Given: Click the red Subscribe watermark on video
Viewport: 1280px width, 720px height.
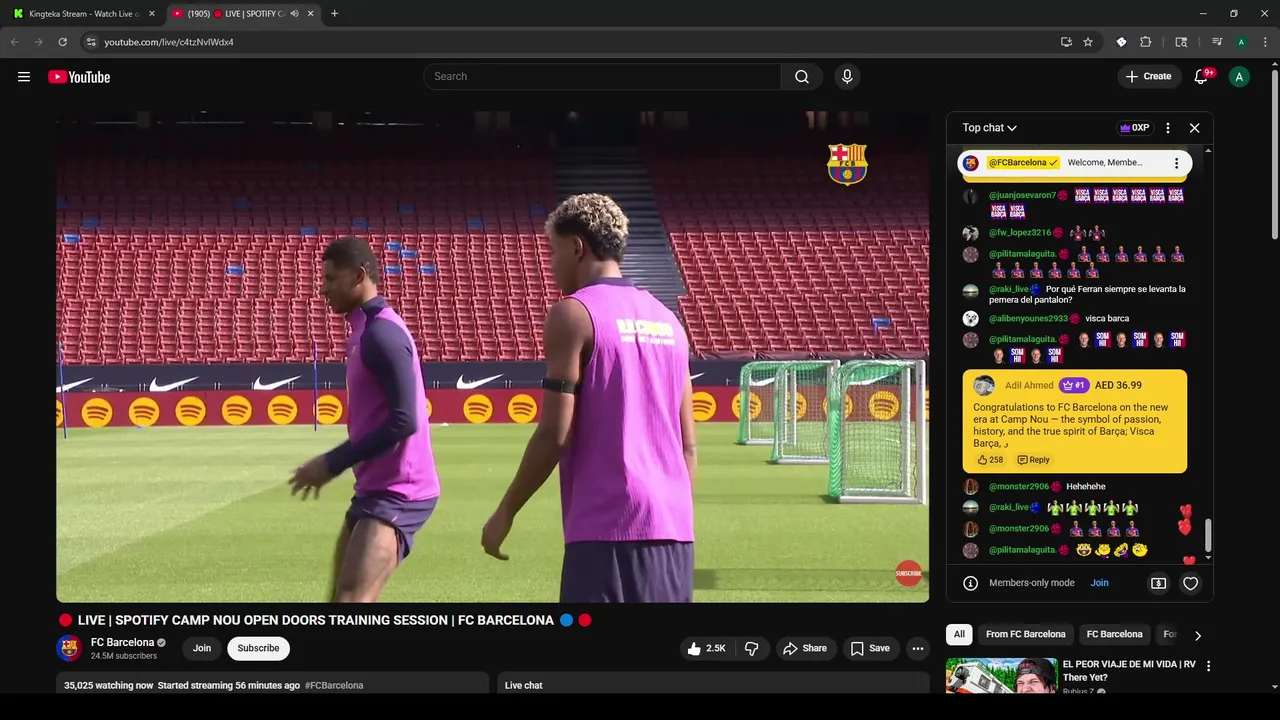Looking at the screenshot, I should [908, 573].
